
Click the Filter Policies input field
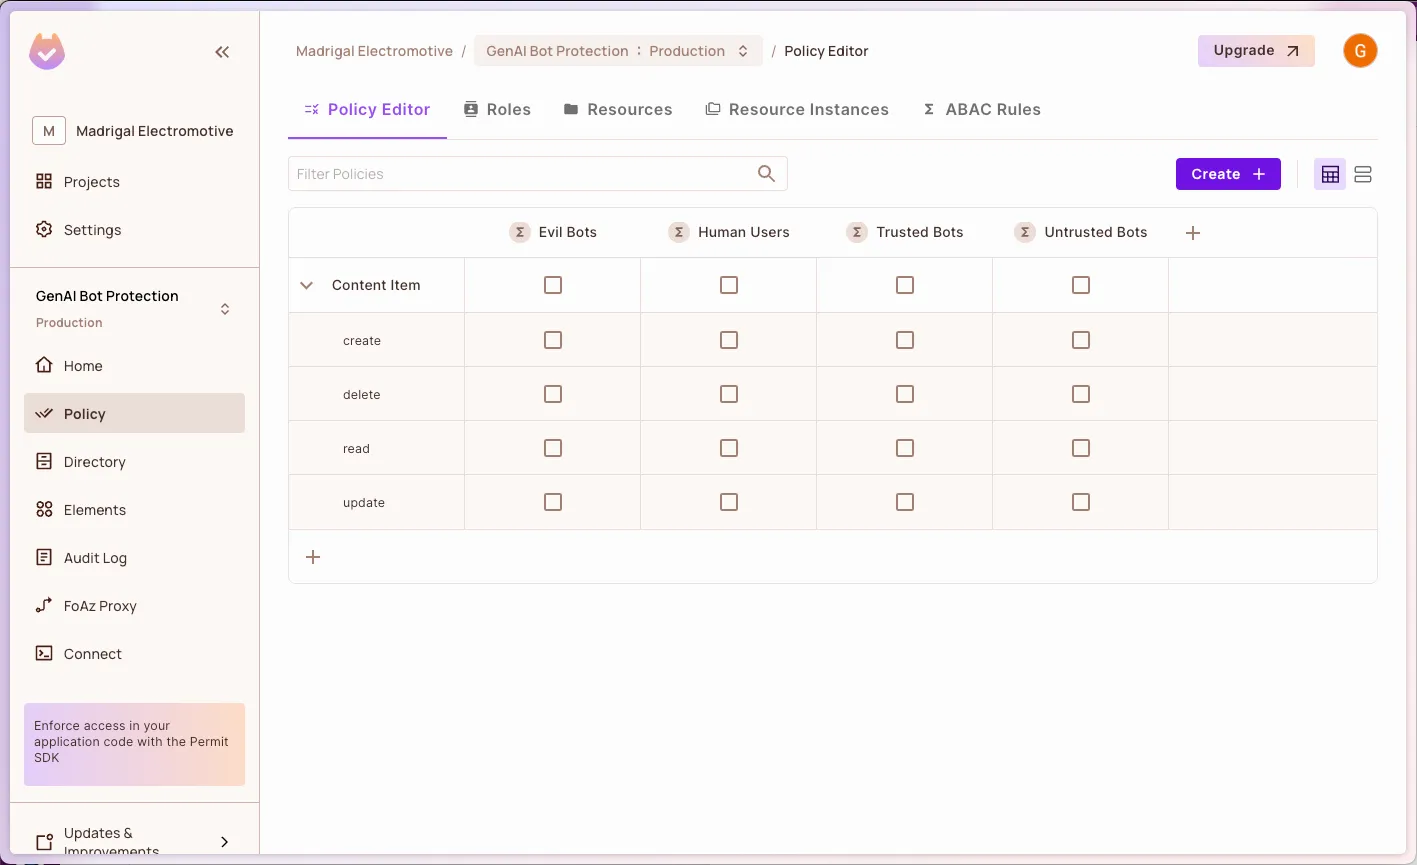(x=520, y=174)
